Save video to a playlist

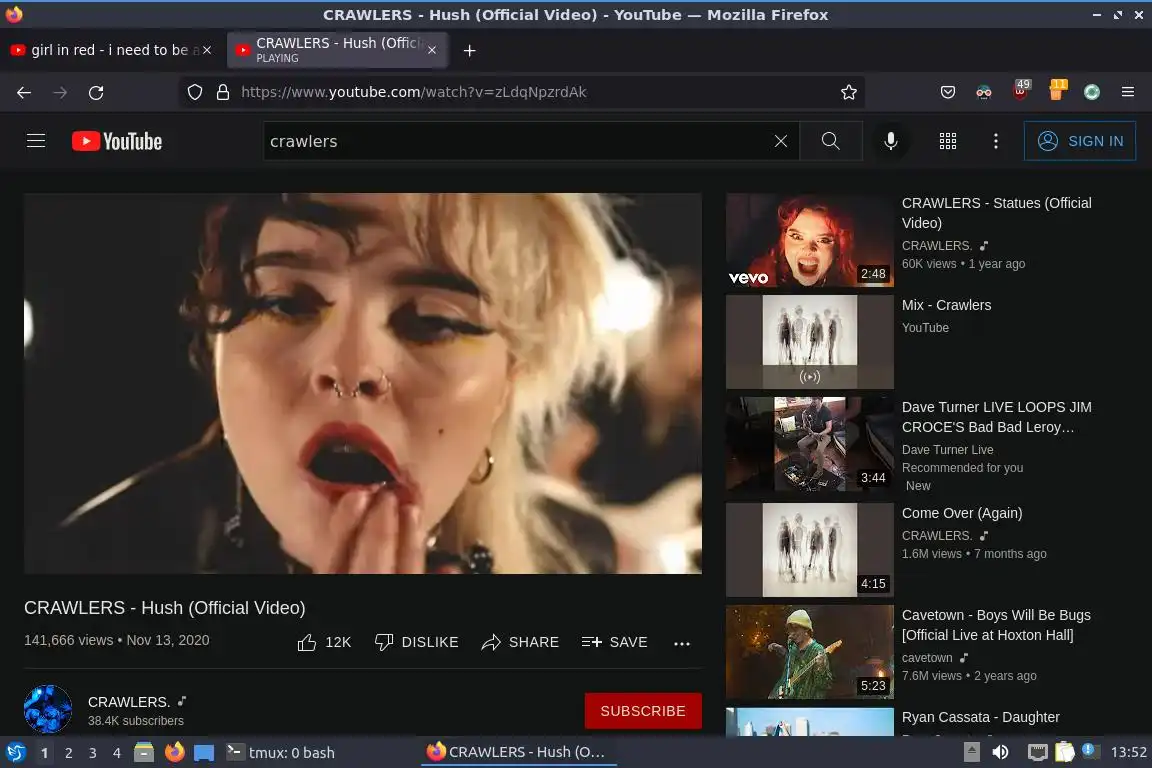[x=614, y=642]
